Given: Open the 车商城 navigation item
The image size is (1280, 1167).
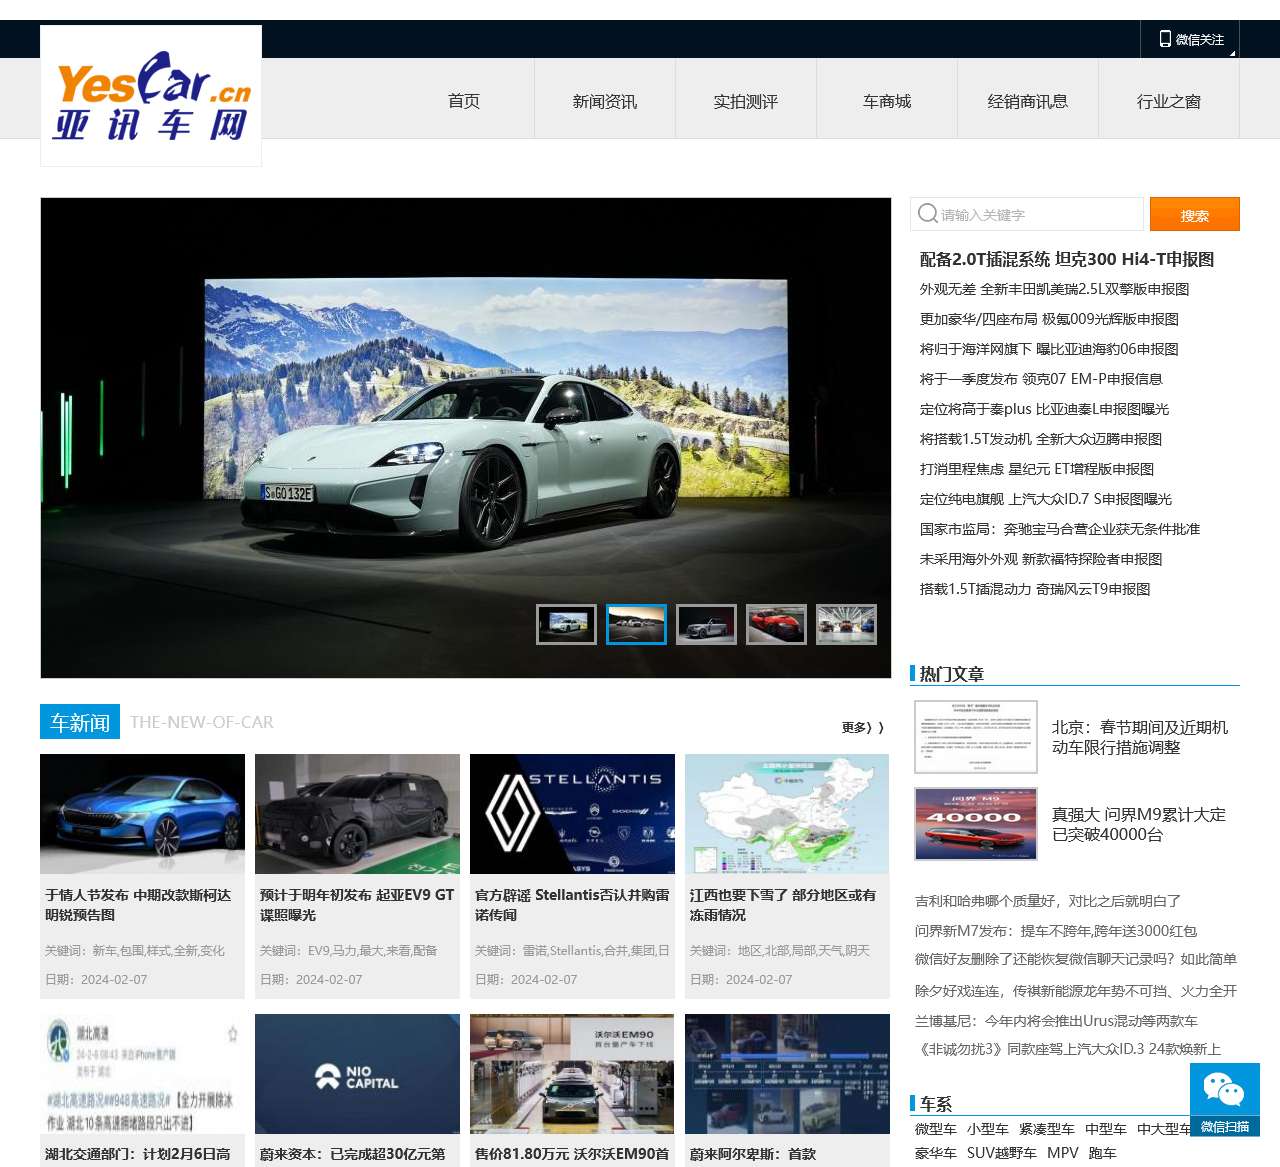Looking at the screenshot, I should [x=887, y=101].
